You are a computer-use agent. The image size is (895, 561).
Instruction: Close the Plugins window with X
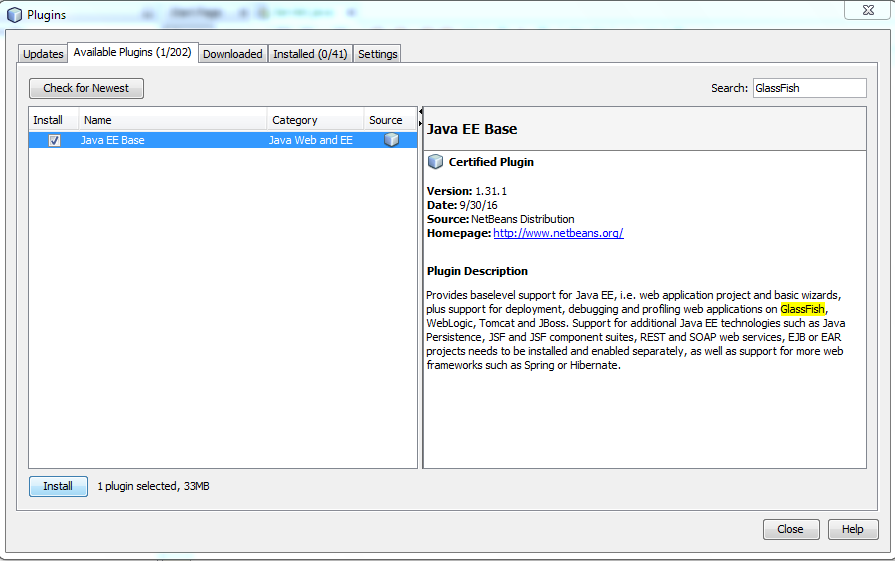pyautogui.click(x=868, y=10)
